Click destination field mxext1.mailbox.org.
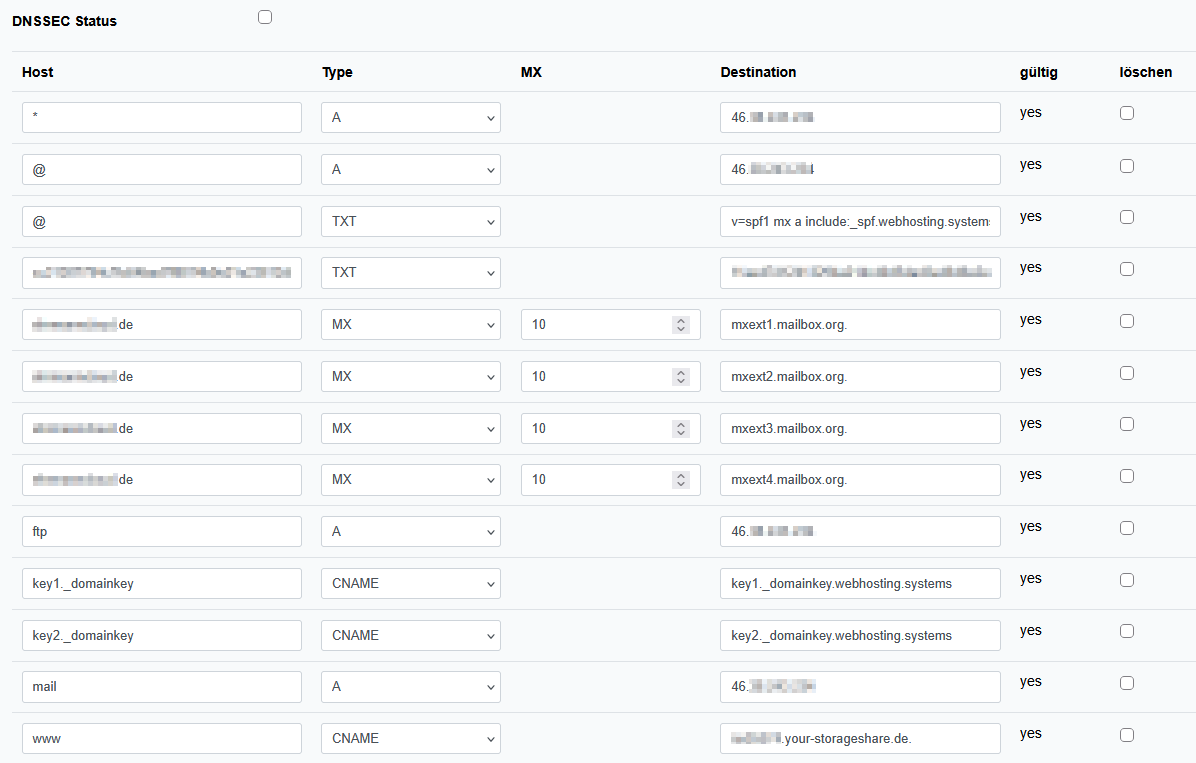 pyautogui.click(x=860, y=324)
